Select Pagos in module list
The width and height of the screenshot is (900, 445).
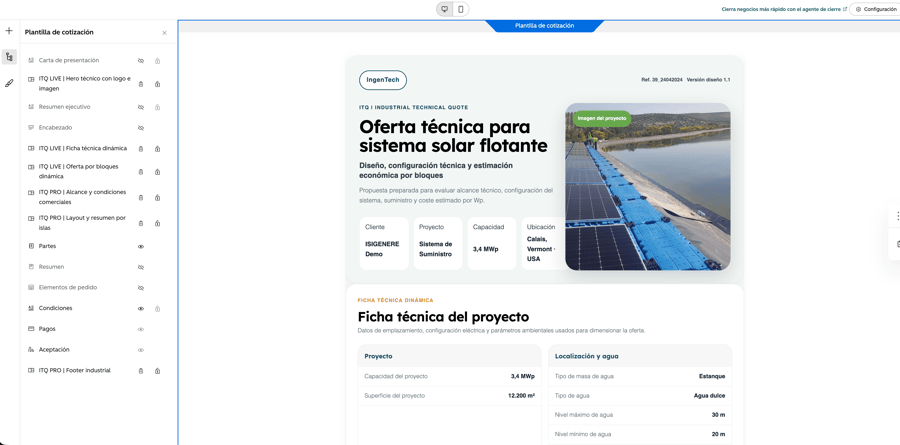47,329
